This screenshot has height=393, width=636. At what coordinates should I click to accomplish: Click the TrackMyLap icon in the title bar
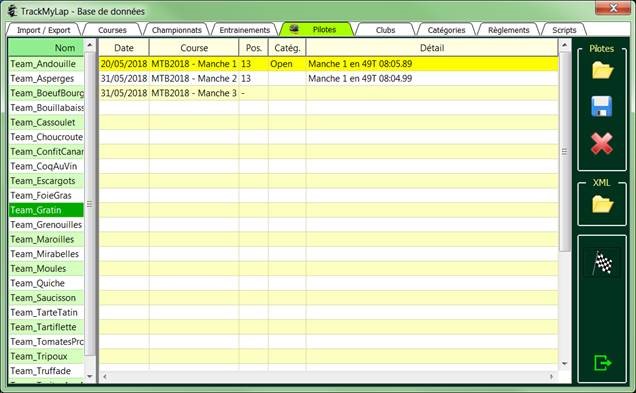click(x=13, y=11)
